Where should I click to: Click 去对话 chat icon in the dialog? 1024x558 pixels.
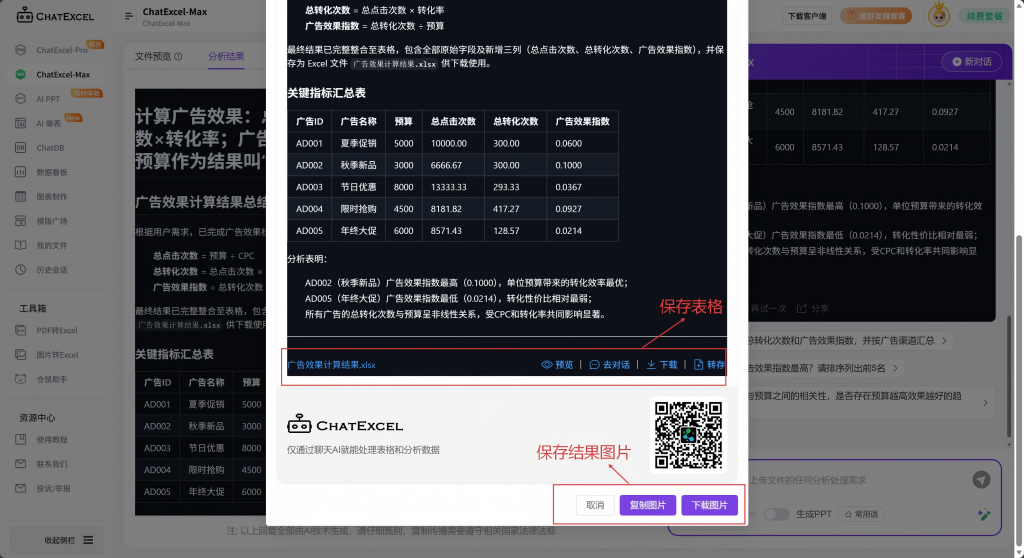(x=594, y=365)
